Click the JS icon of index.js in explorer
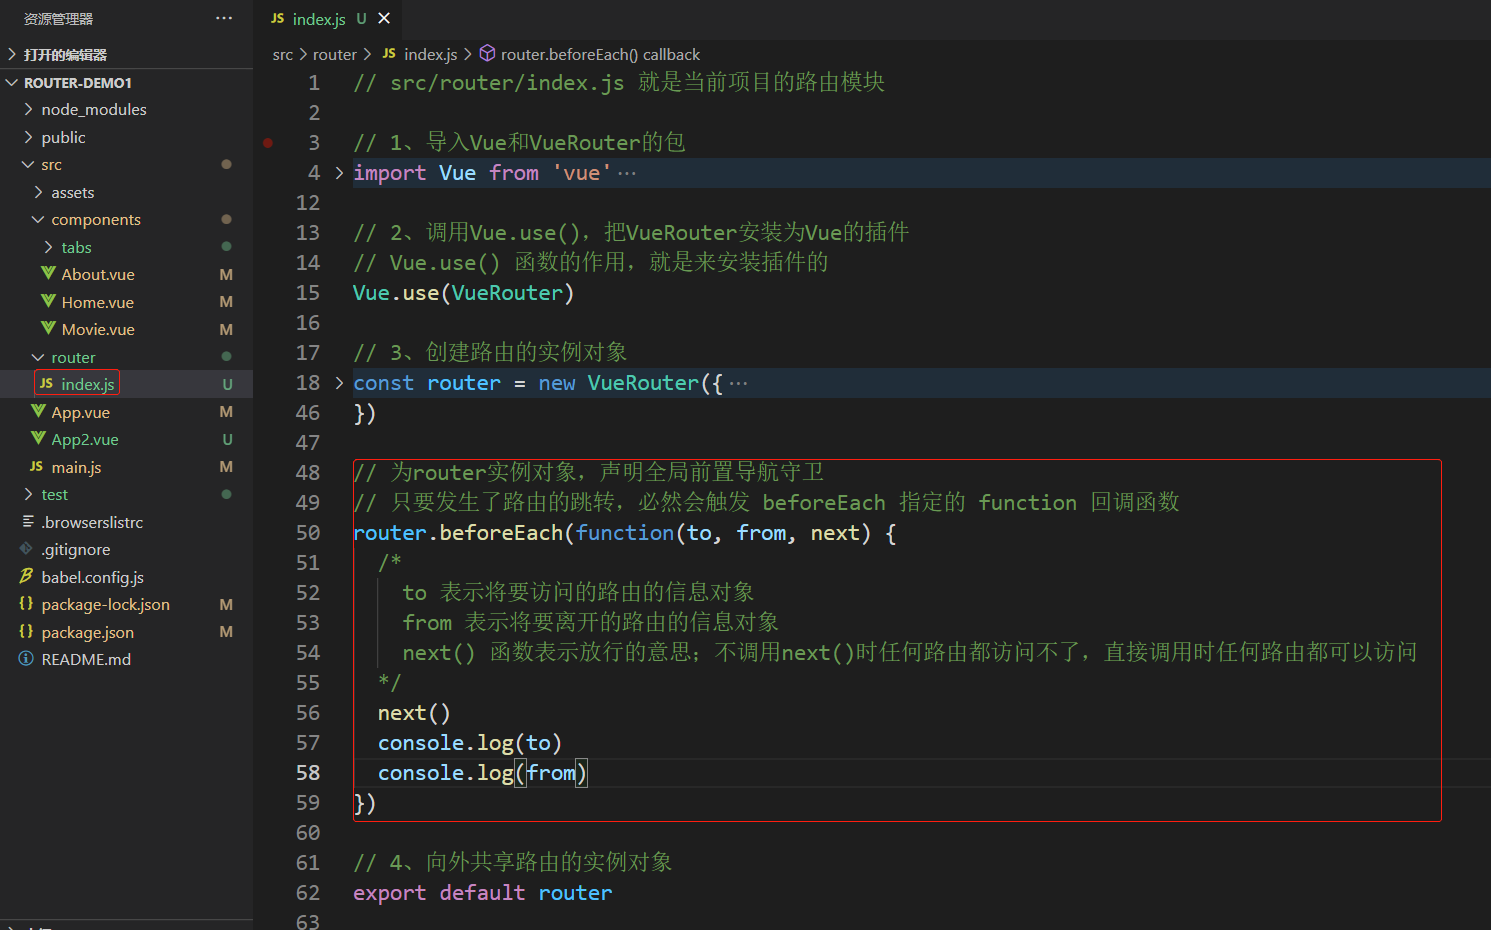1491x930 pixels. [x=46, y=383]
